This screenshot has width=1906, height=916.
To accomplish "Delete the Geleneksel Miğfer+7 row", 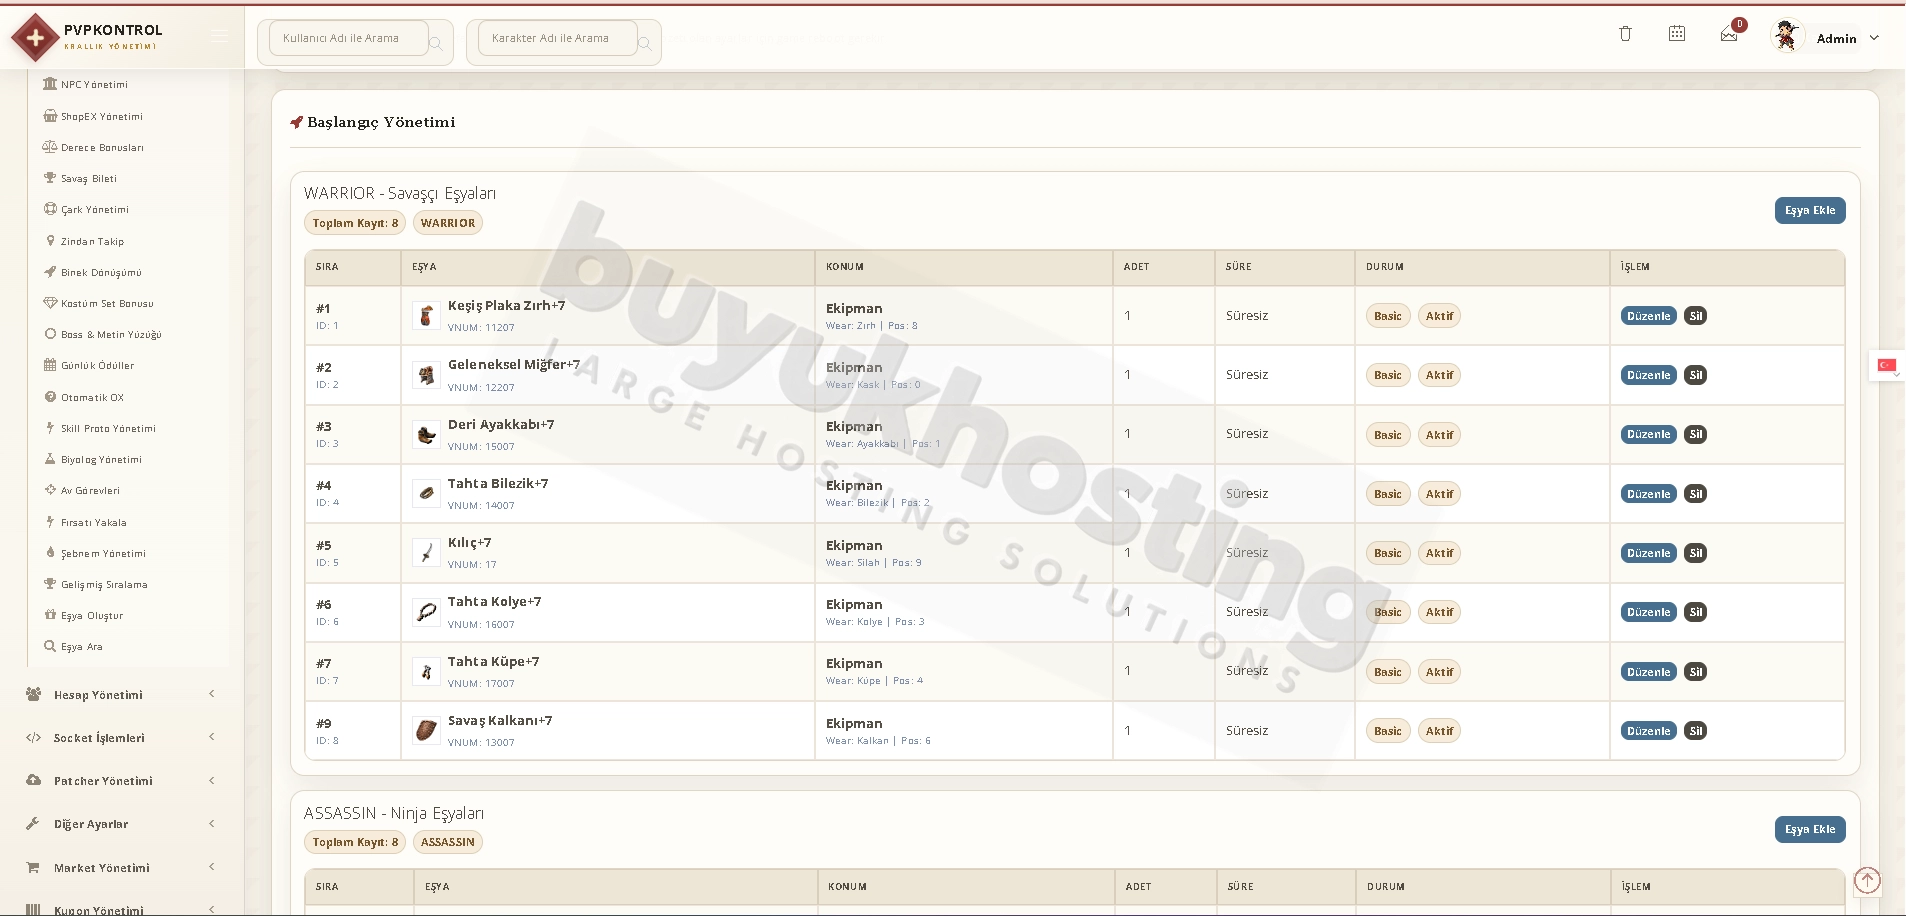I will point(1695,375).
